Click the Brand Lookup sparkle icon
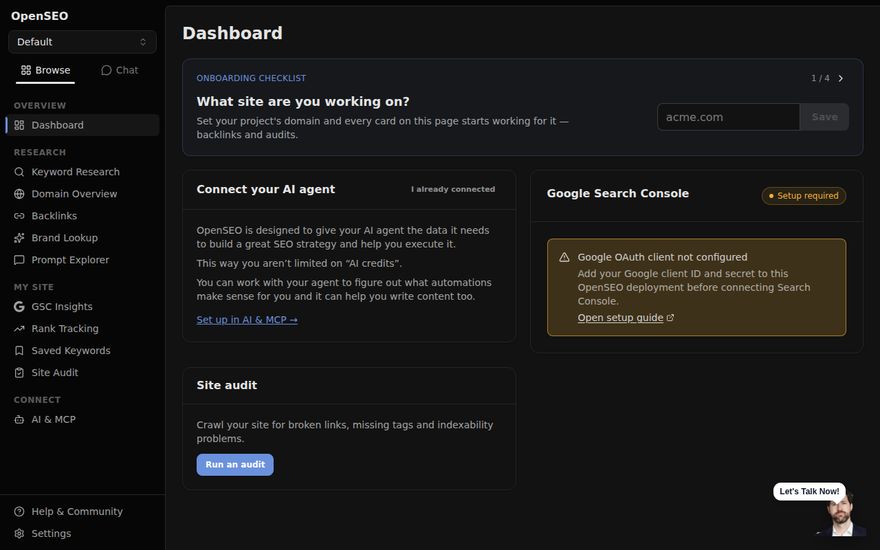 coord(19,238)
